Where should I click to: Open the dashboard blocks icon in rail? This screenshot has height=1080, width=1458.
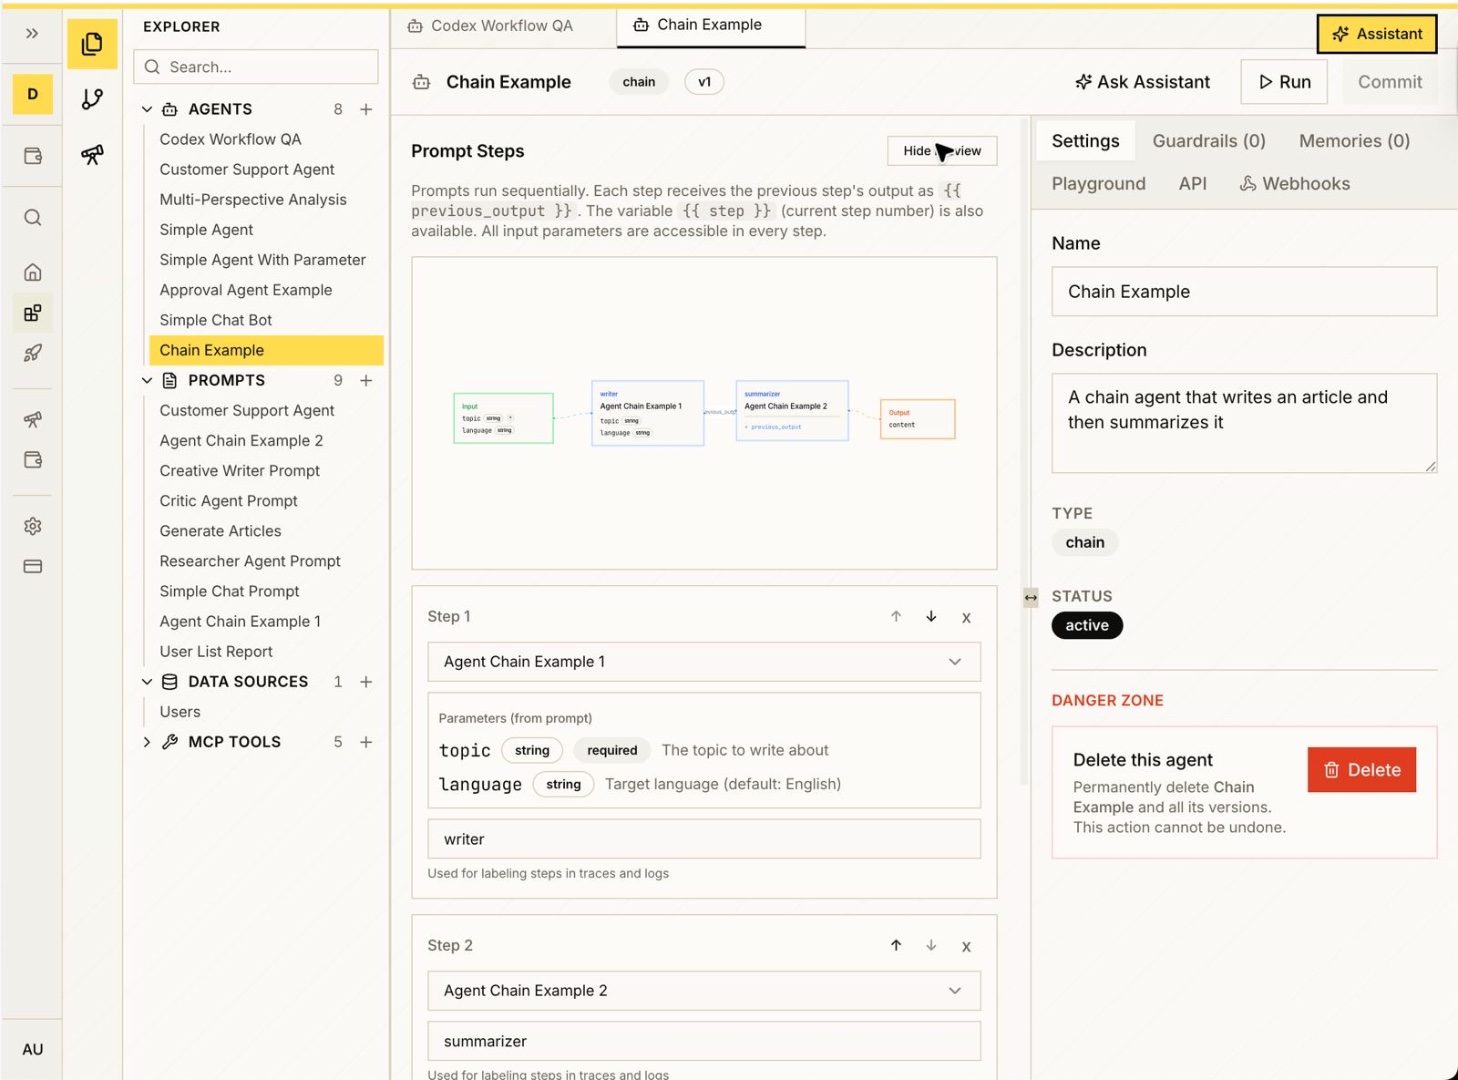coord(33,313)
